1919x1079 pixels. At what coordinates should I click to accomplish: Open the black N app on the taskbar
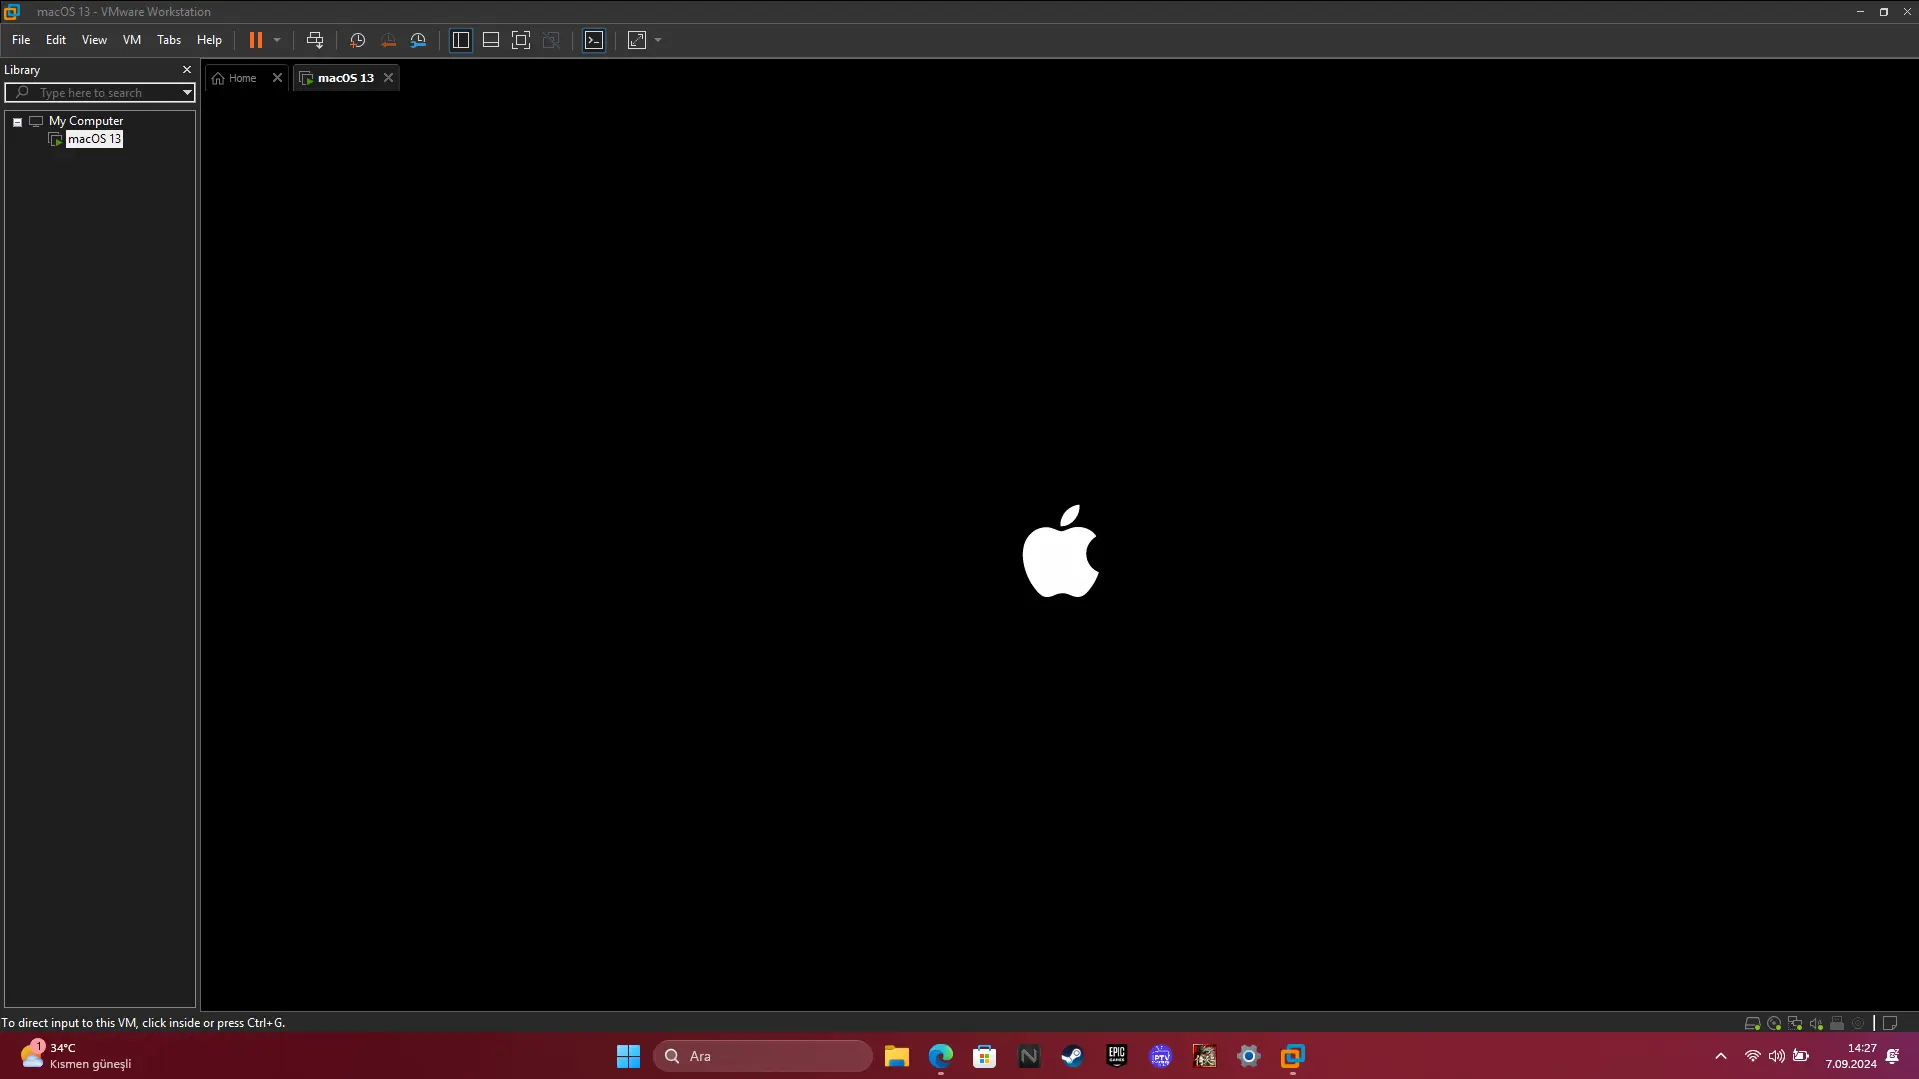pos(1029,1056)
